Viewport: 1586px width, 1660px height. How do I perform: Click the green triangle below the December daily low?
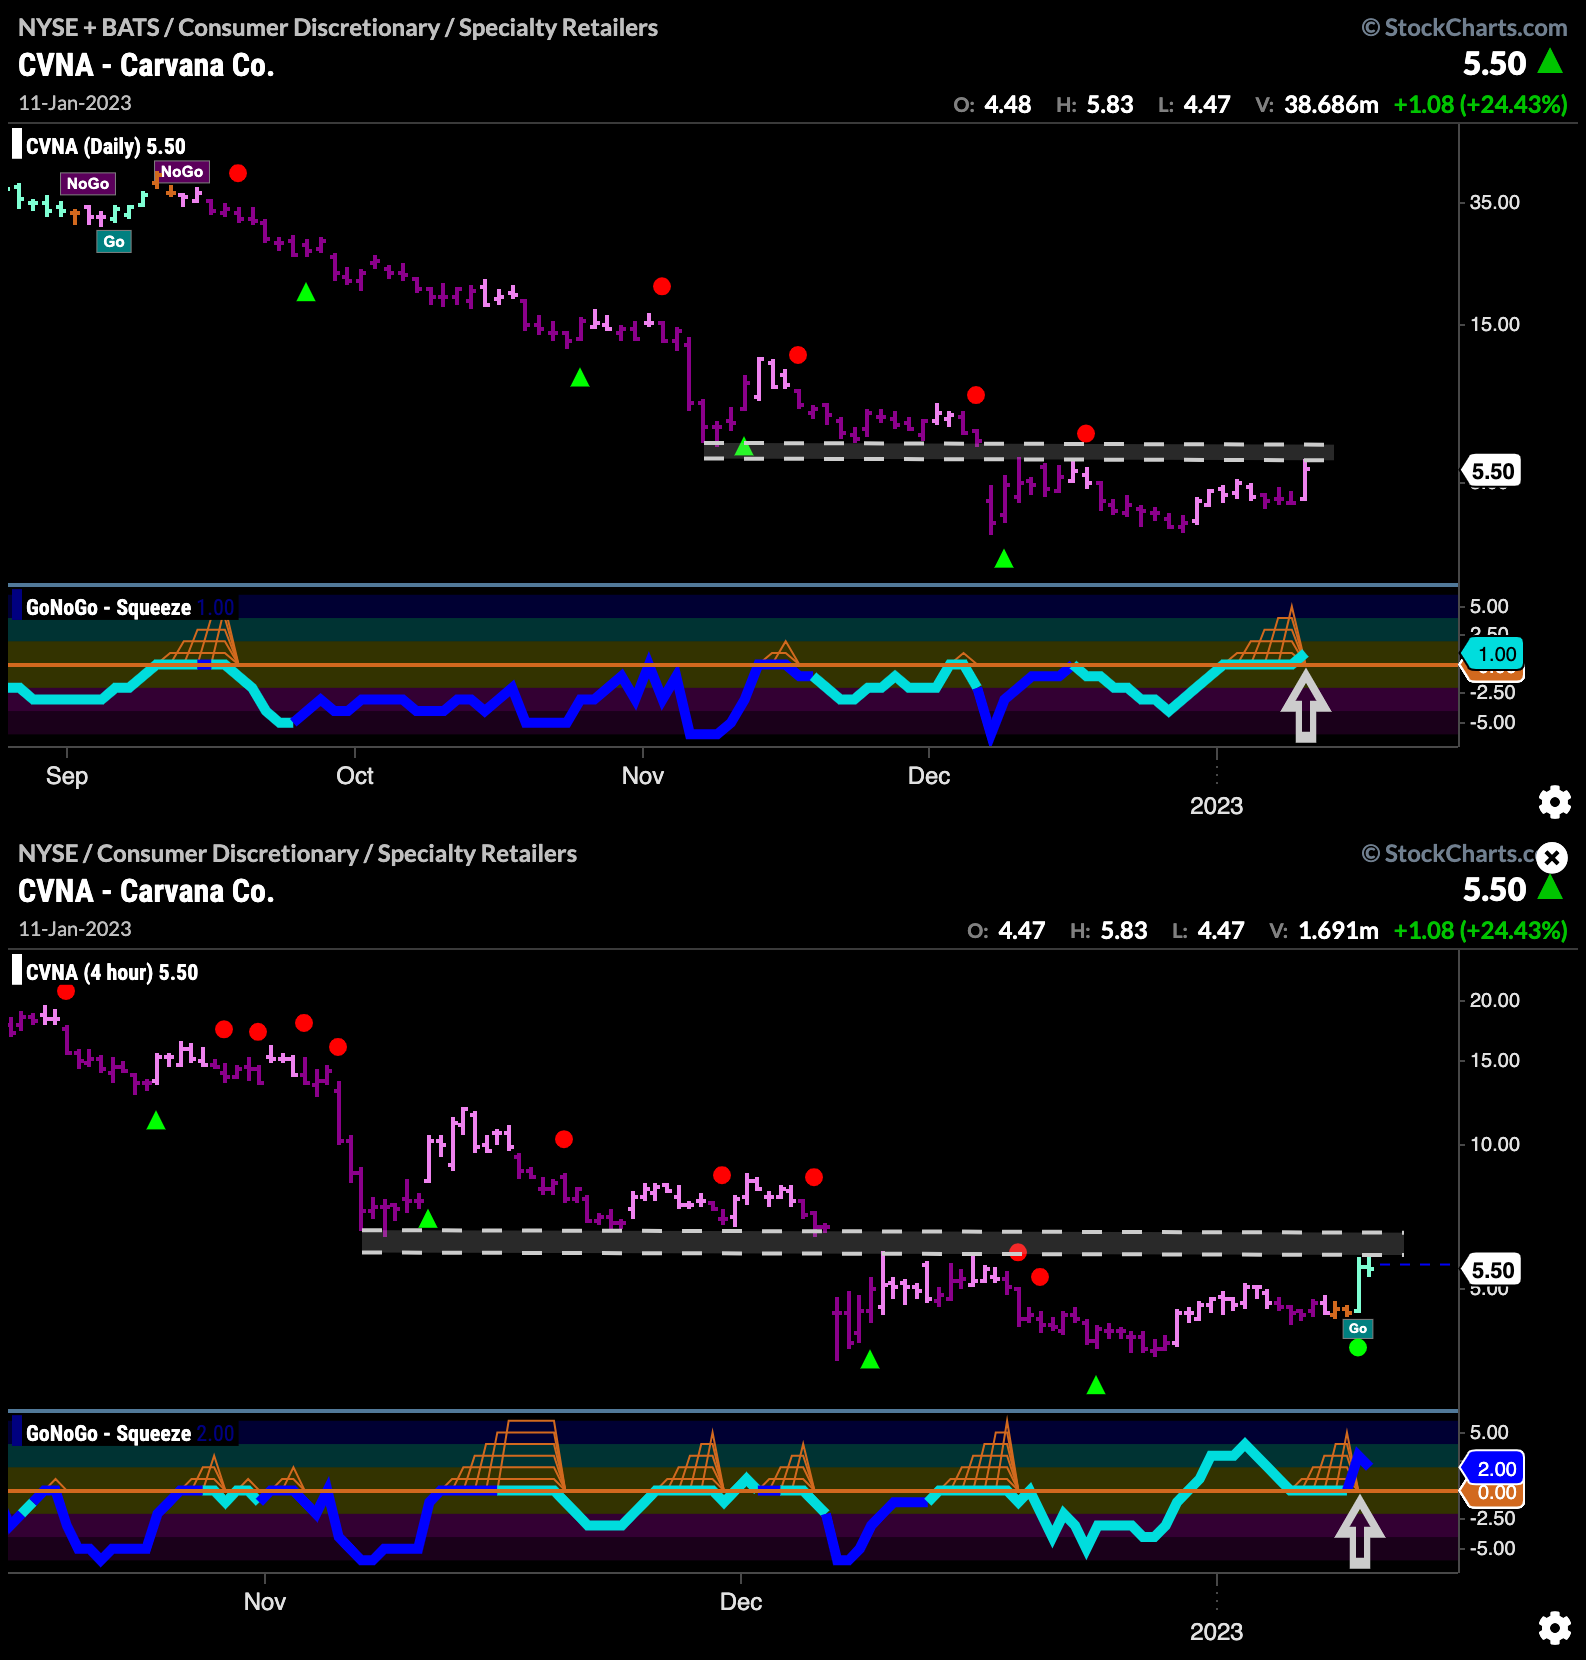click(1004, 559)
